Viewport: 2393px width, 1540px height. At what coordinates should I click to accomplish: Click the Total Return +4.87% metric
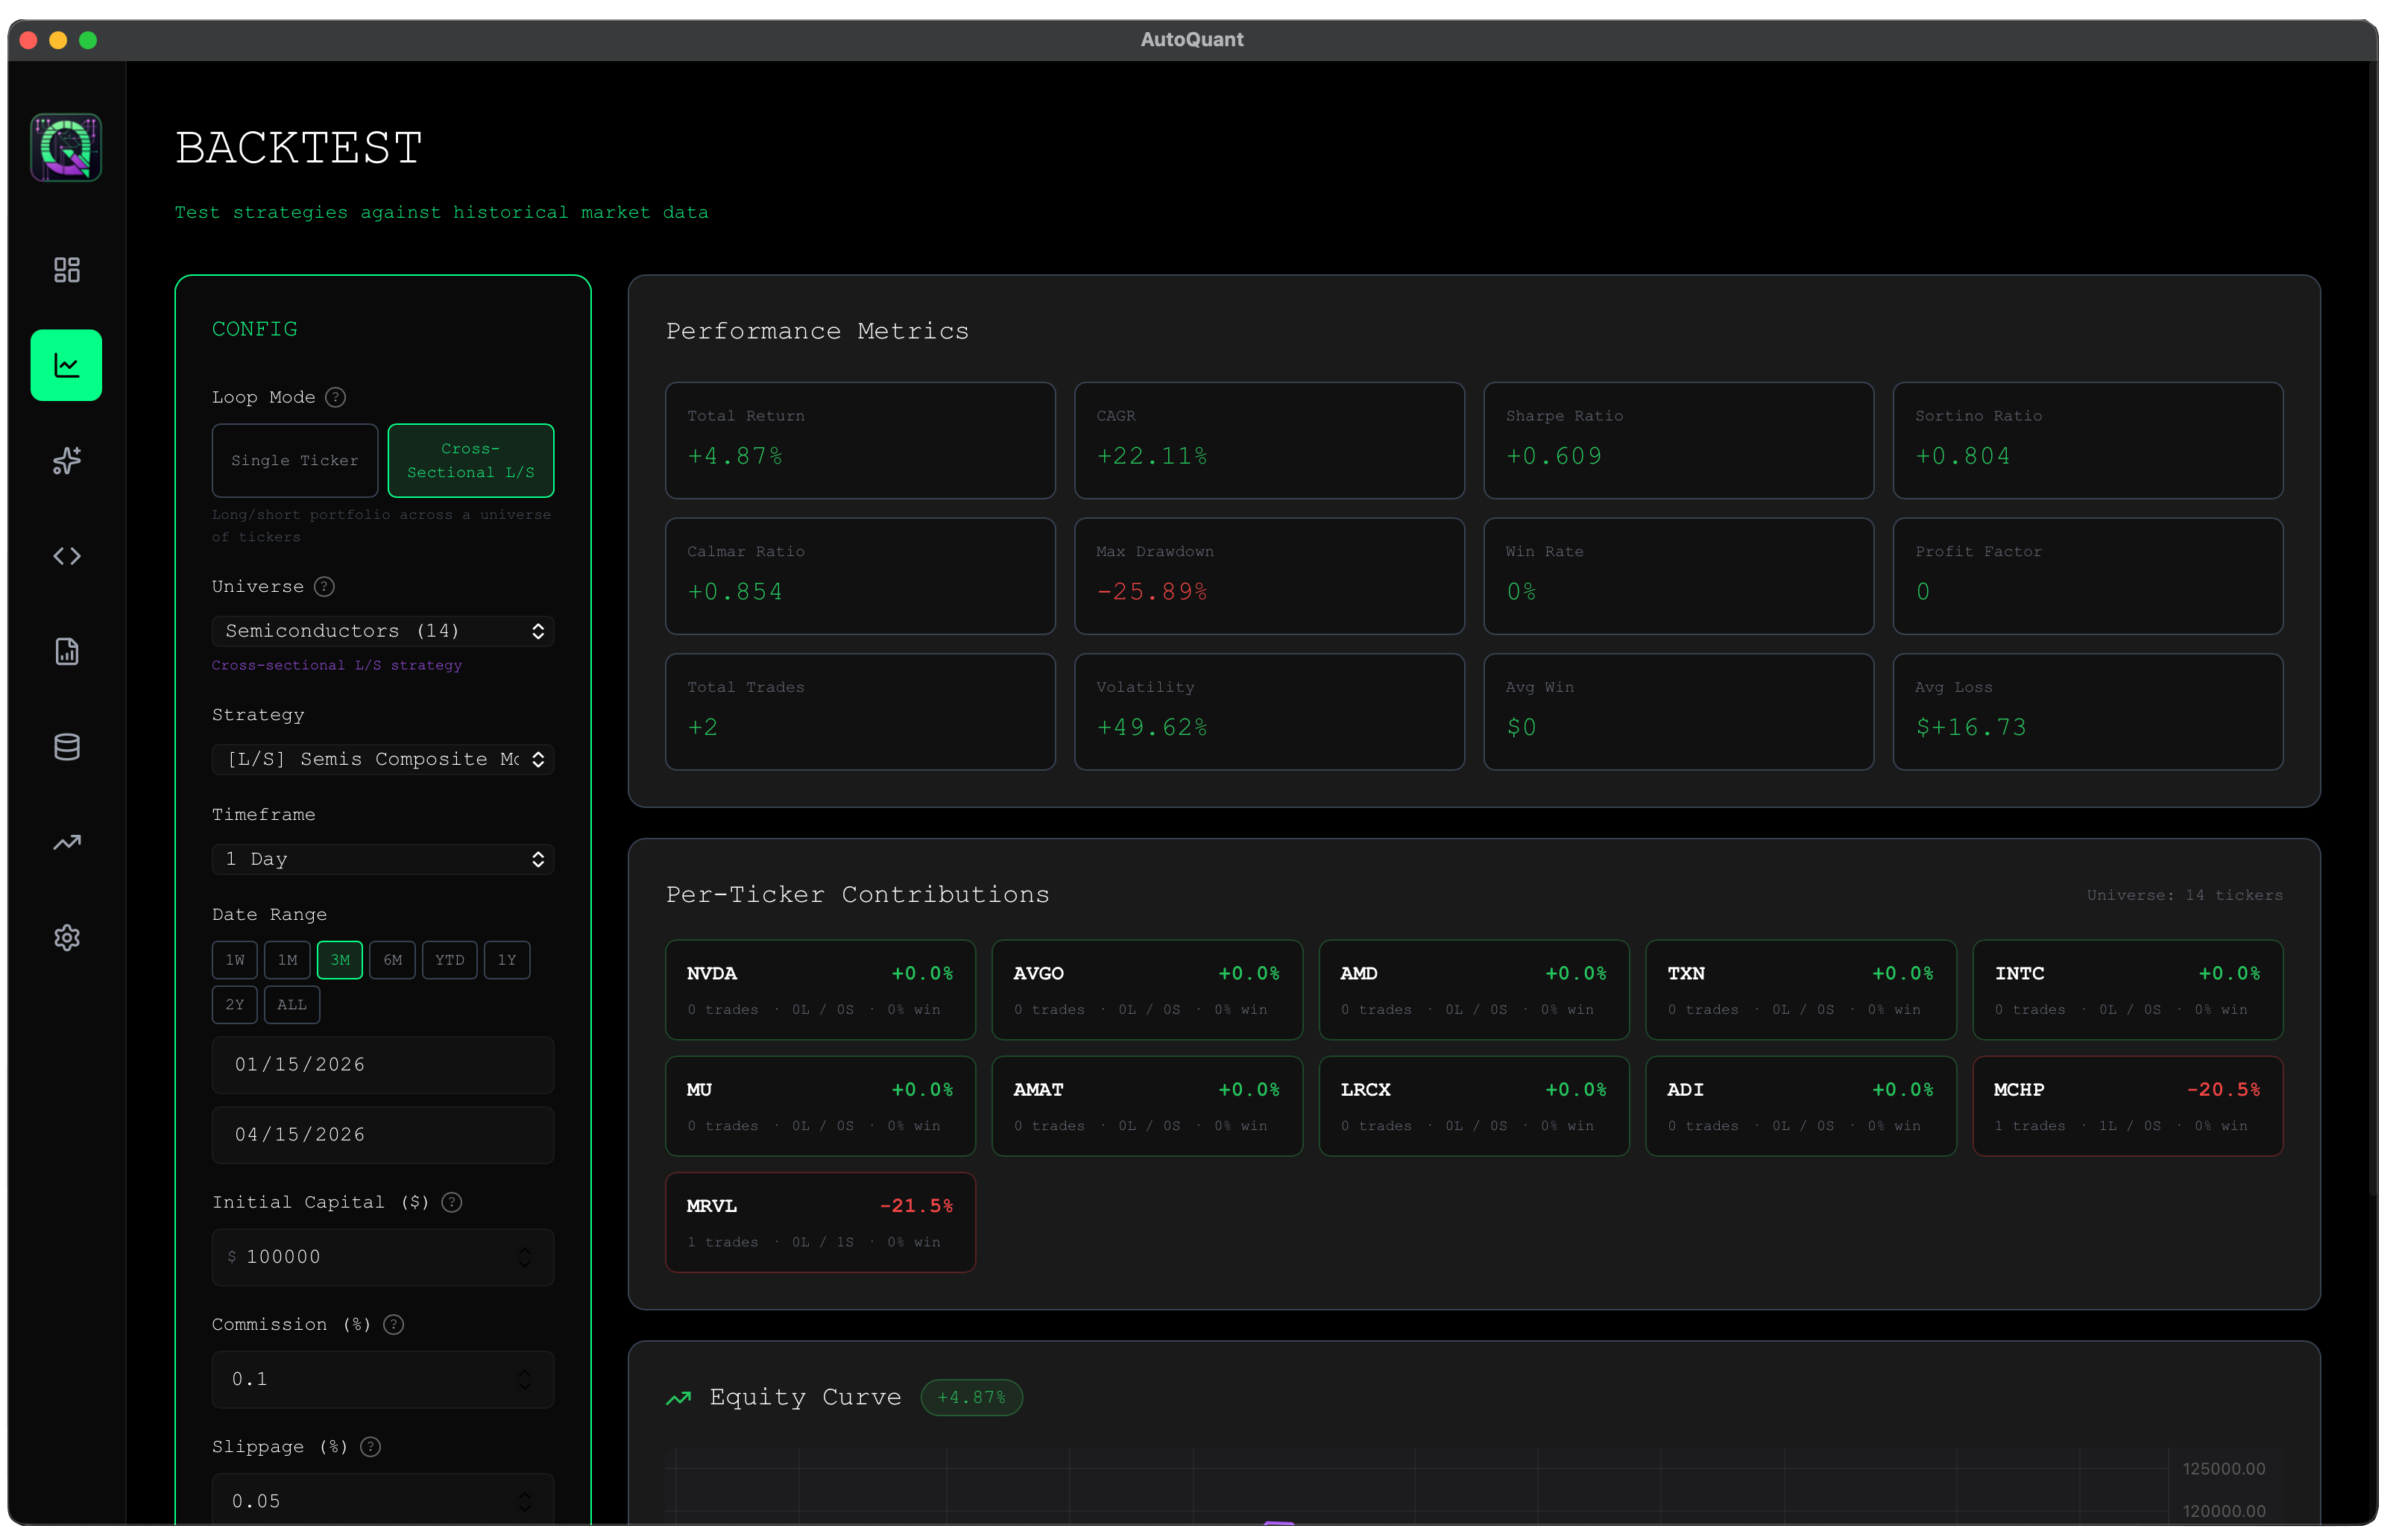pos(860,440)
